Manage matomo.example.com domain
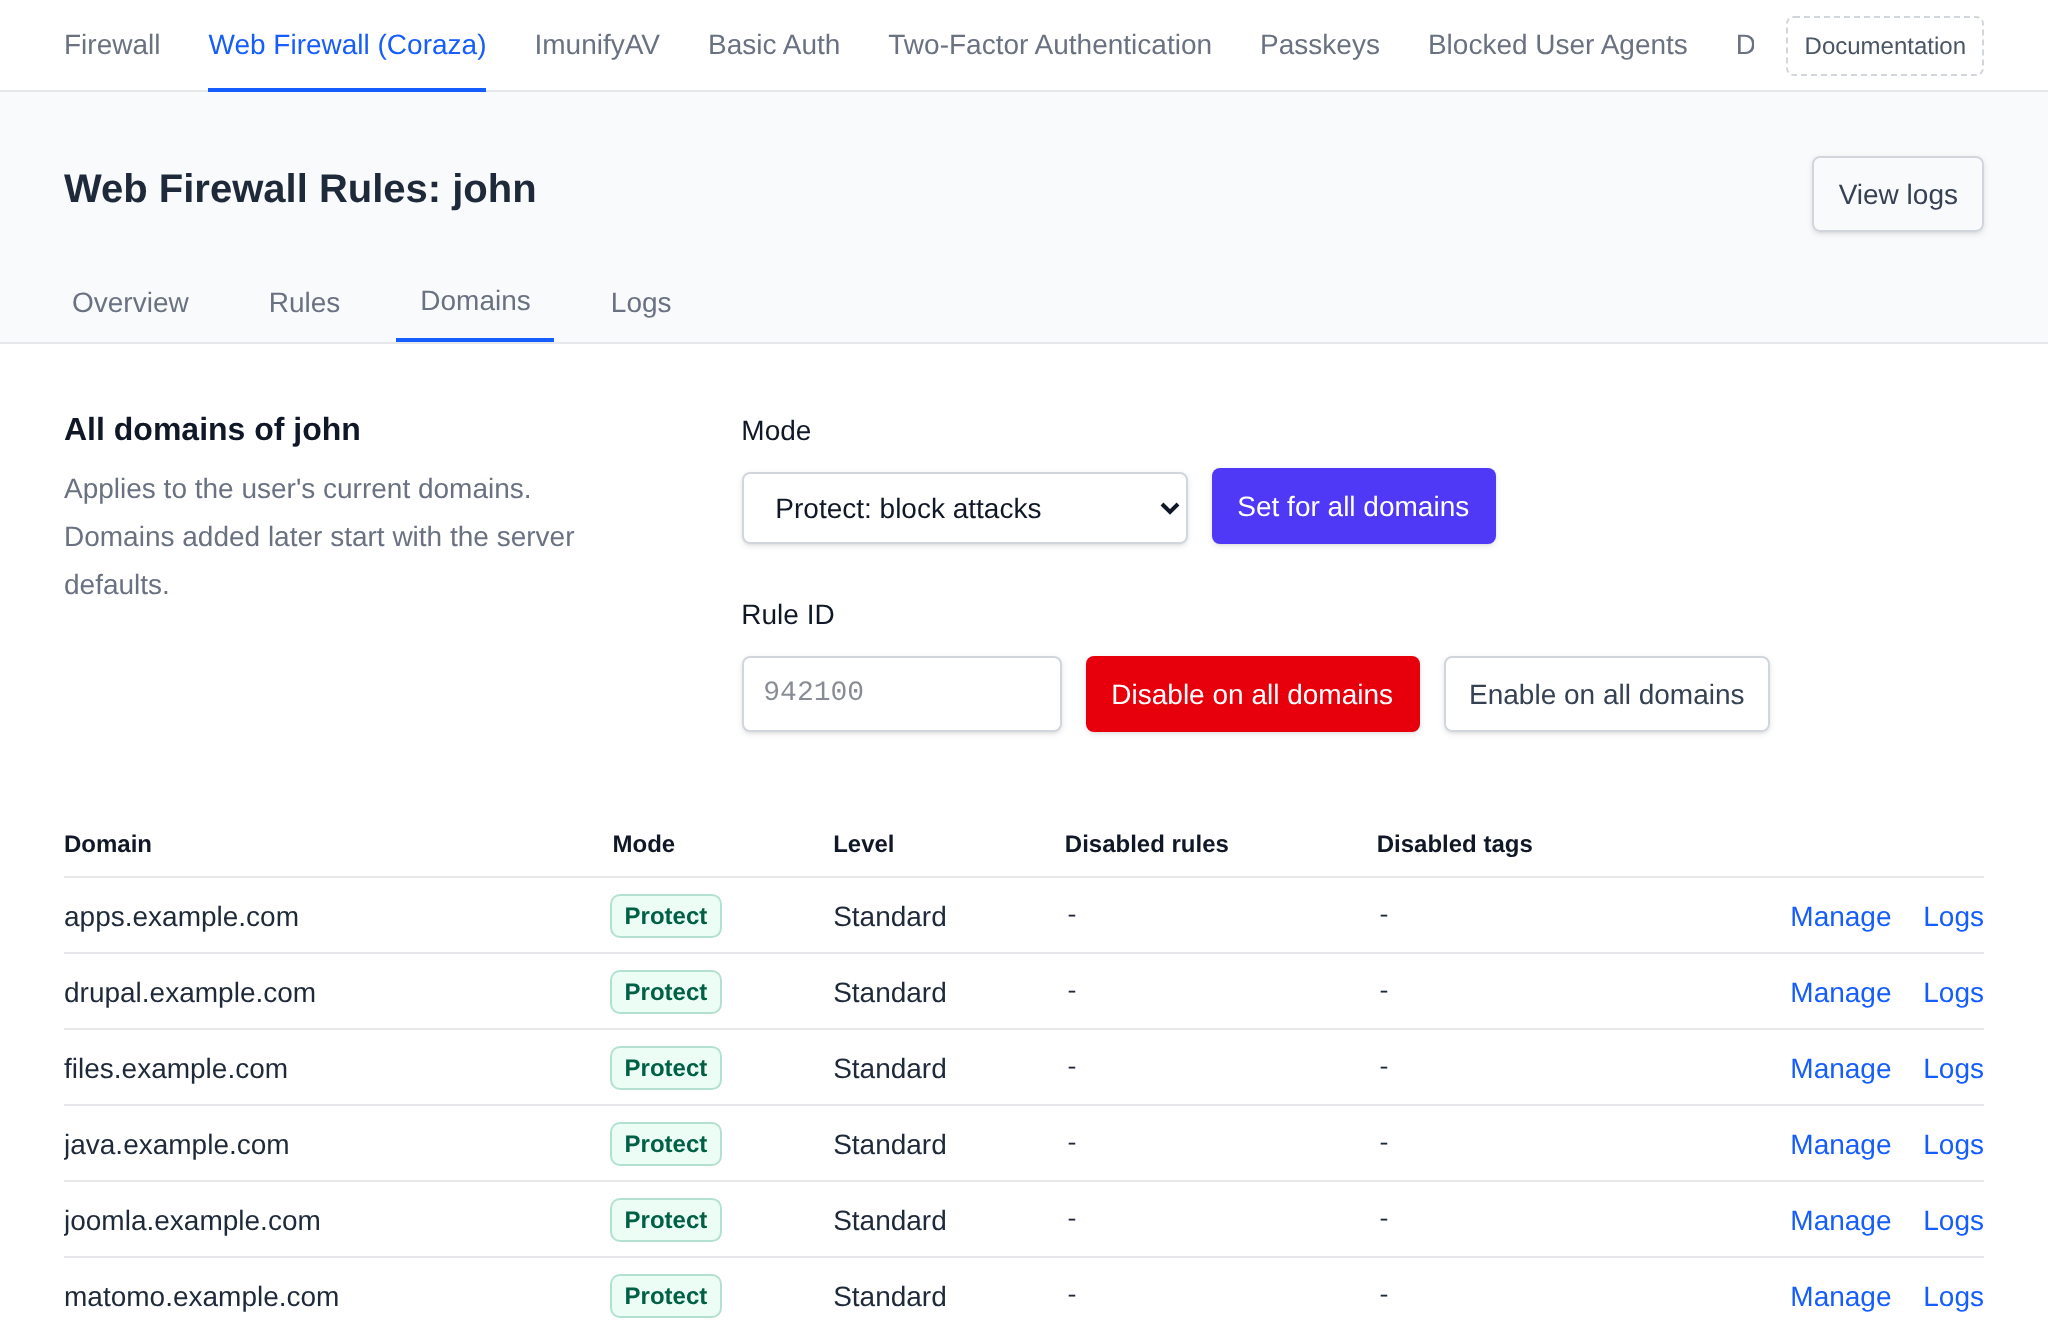Screen dimensions: 2048x1332 [x=1840, y=1296]
